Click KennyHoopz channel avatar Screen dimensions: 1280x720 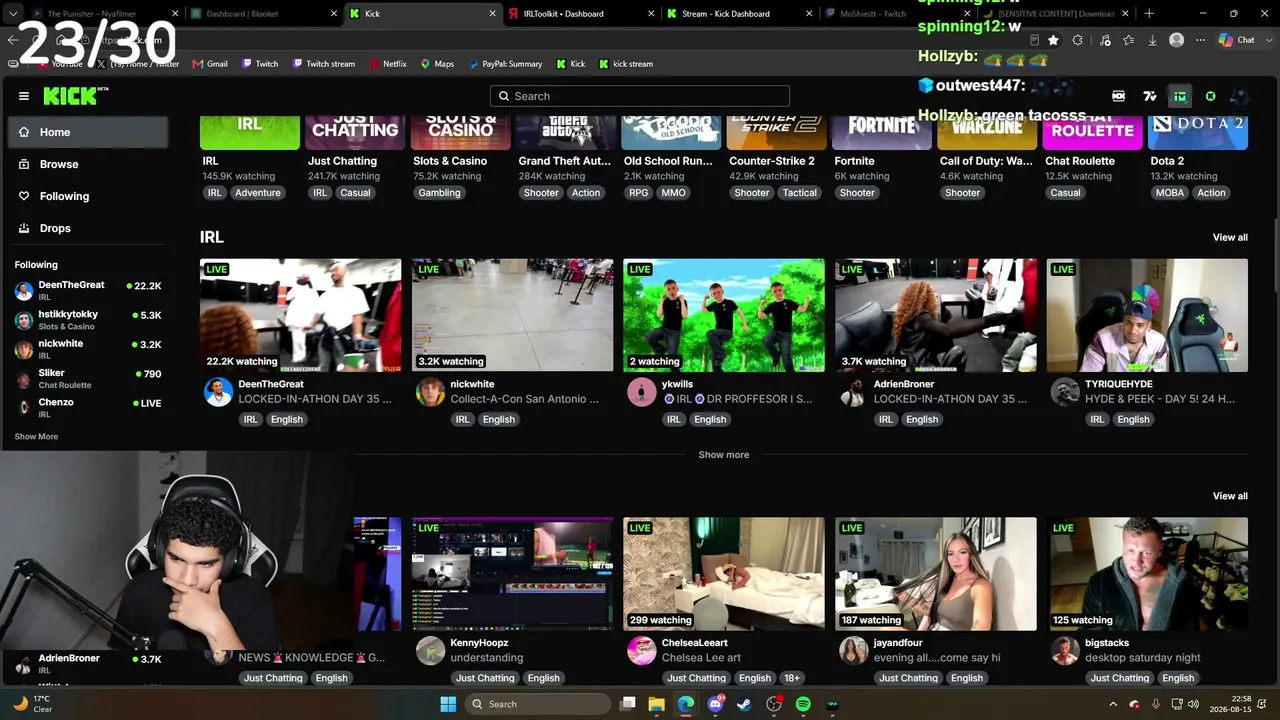click(430, 651)
